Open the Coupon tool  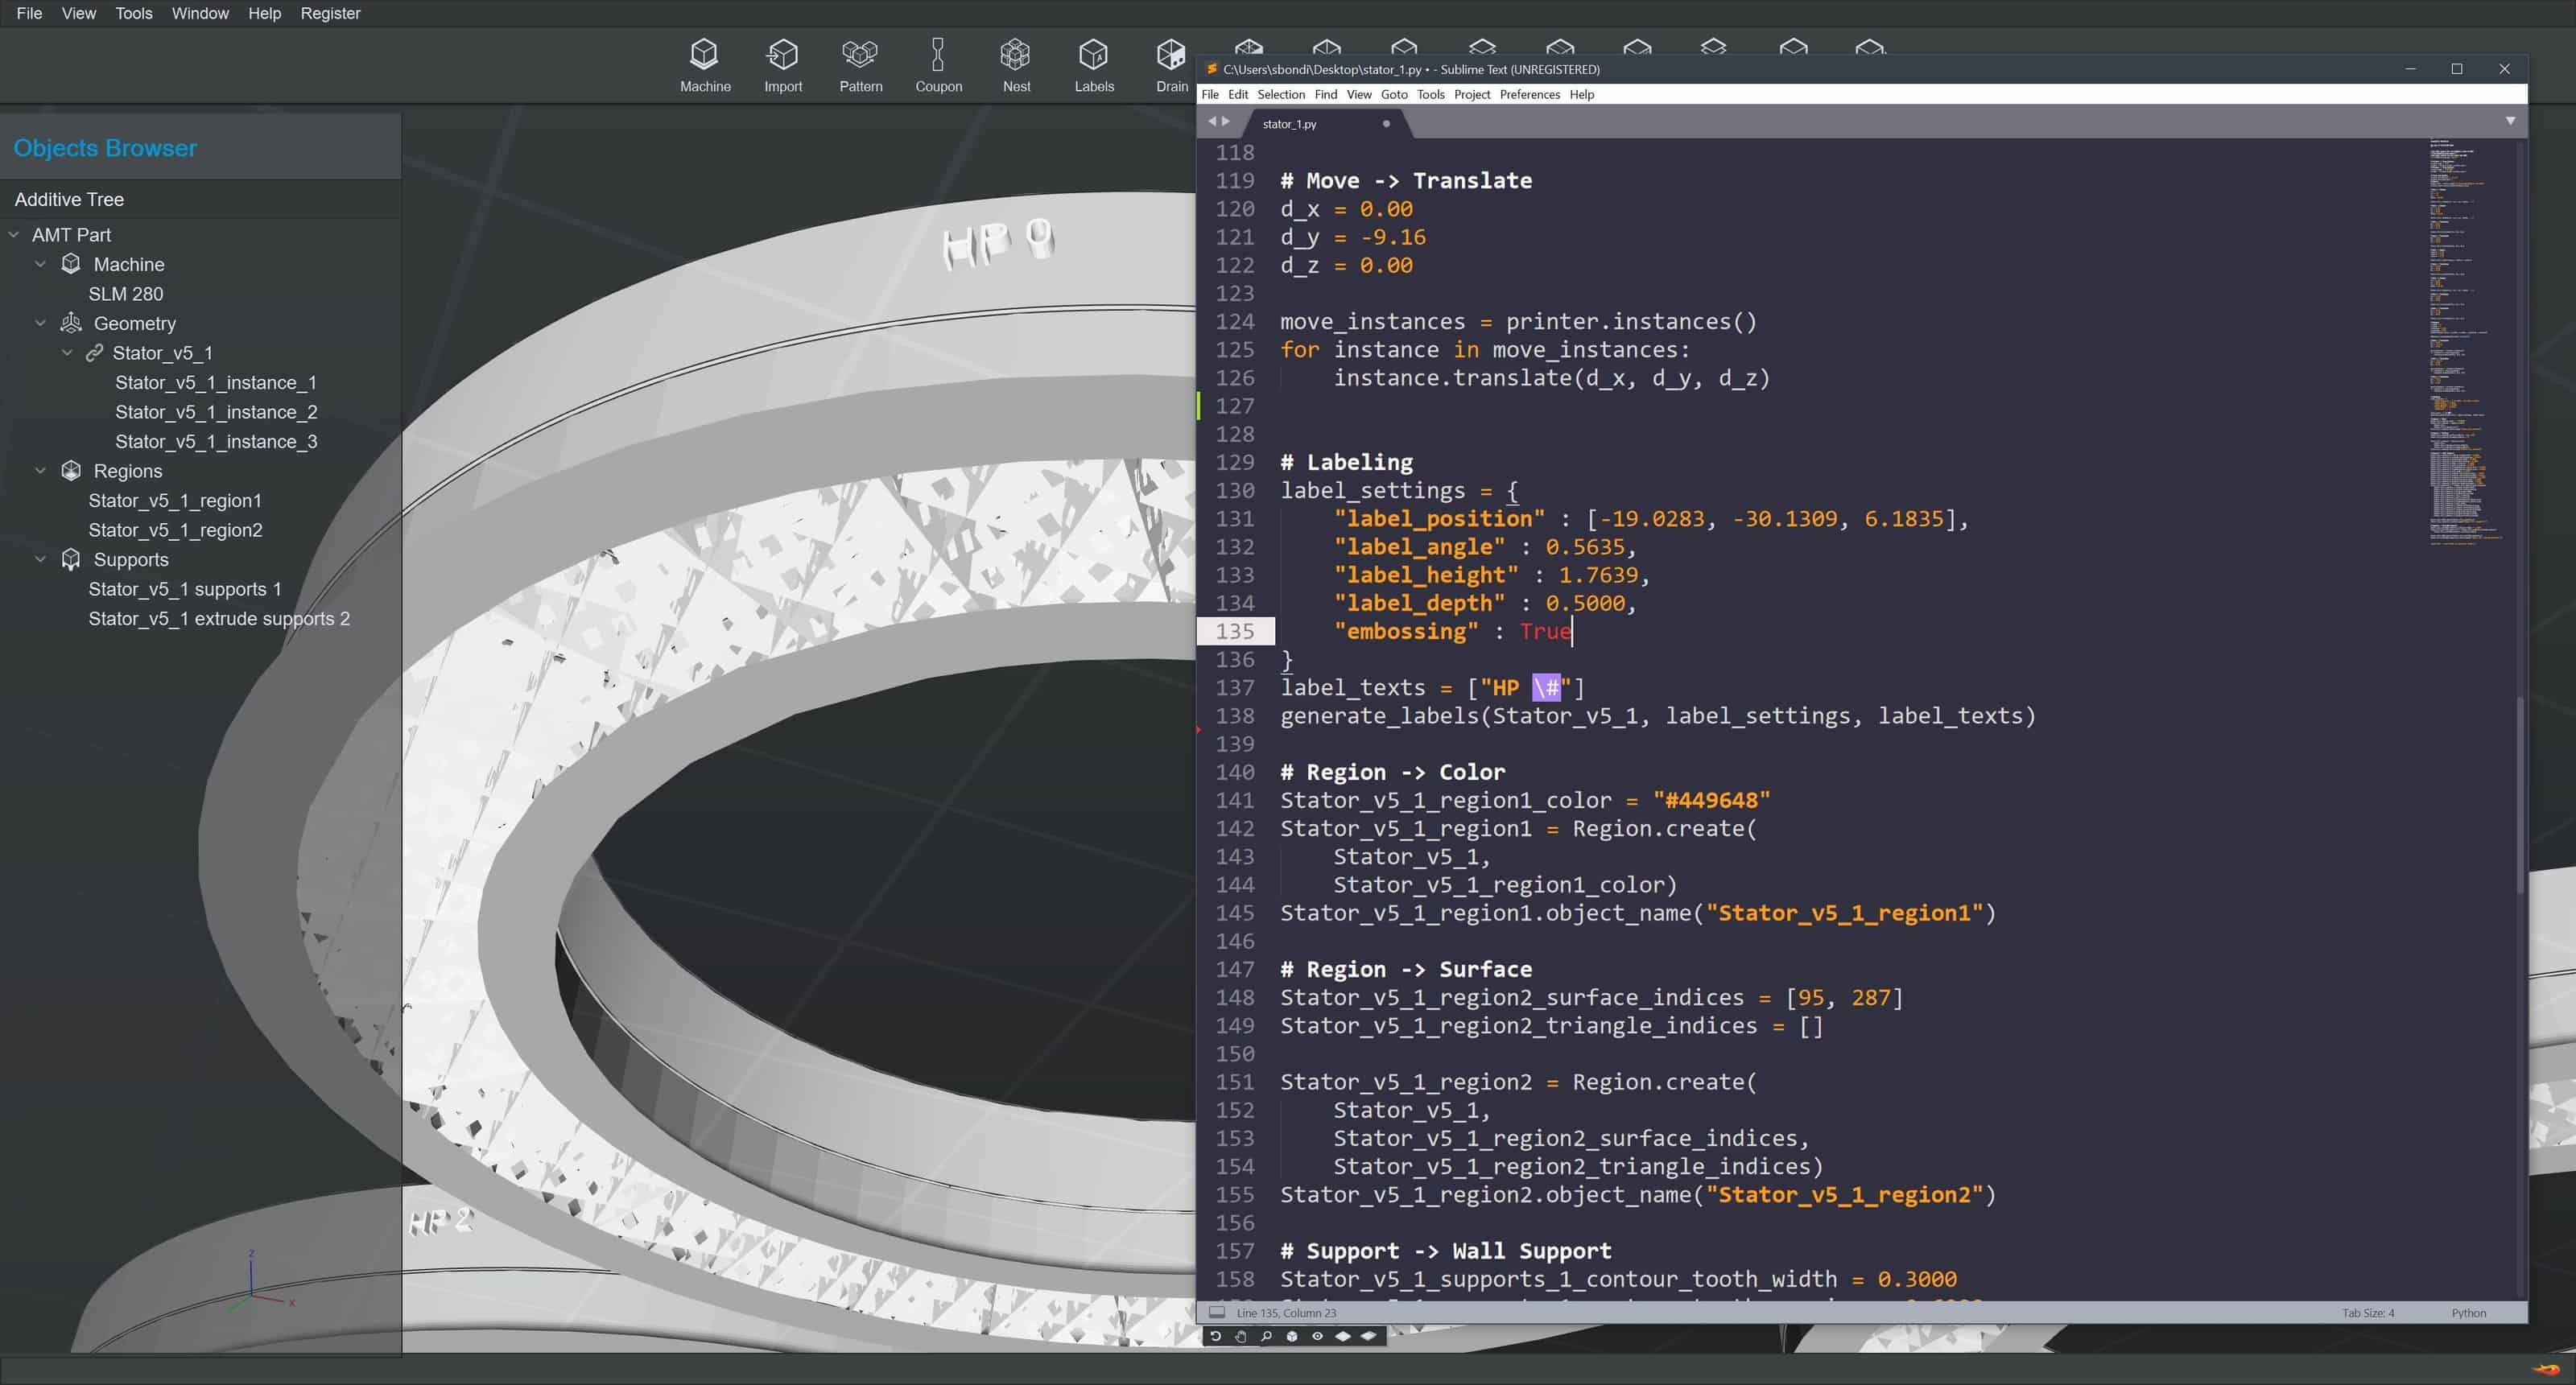(x=938, y=66)
